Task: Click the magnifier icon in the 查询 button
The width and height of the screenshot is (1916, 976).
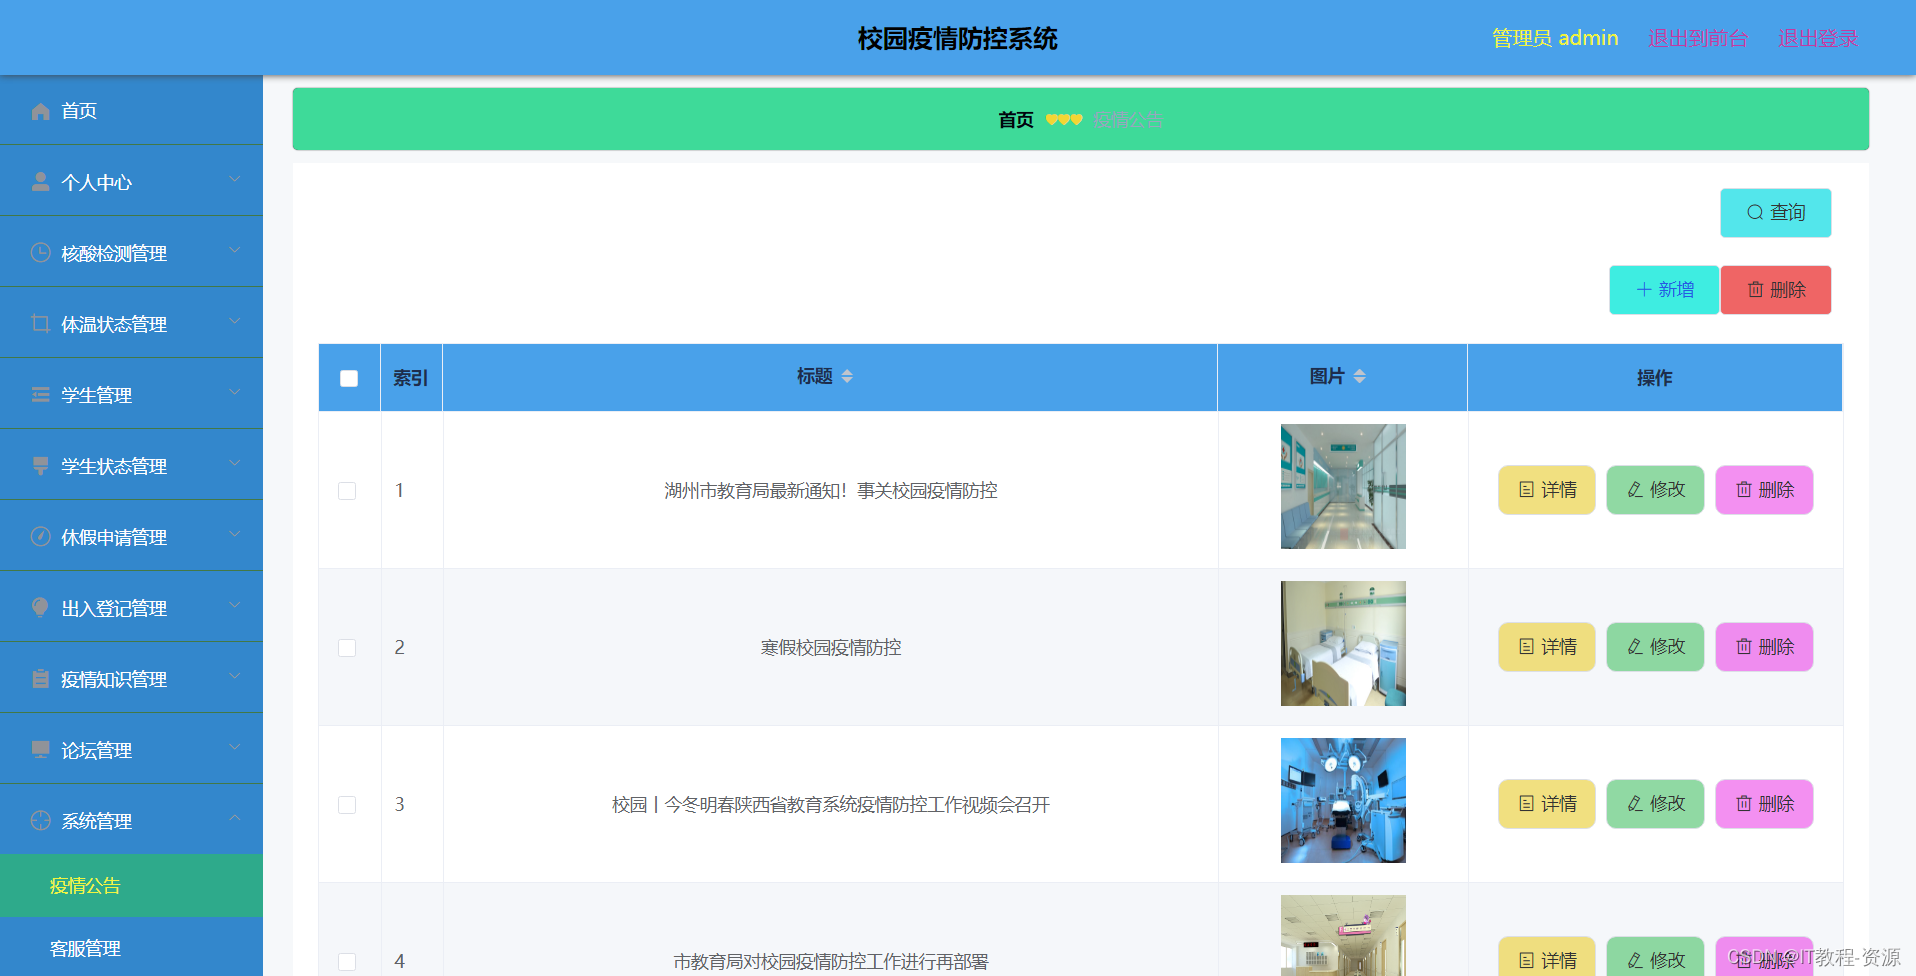Action: point(1755,213)
